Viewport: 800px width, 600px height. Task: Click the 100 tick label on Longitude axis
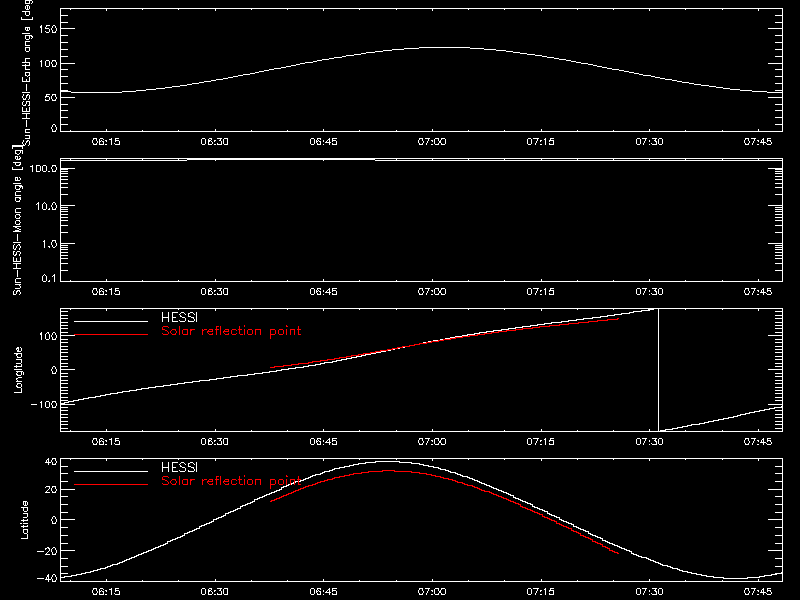coord(48,336)
